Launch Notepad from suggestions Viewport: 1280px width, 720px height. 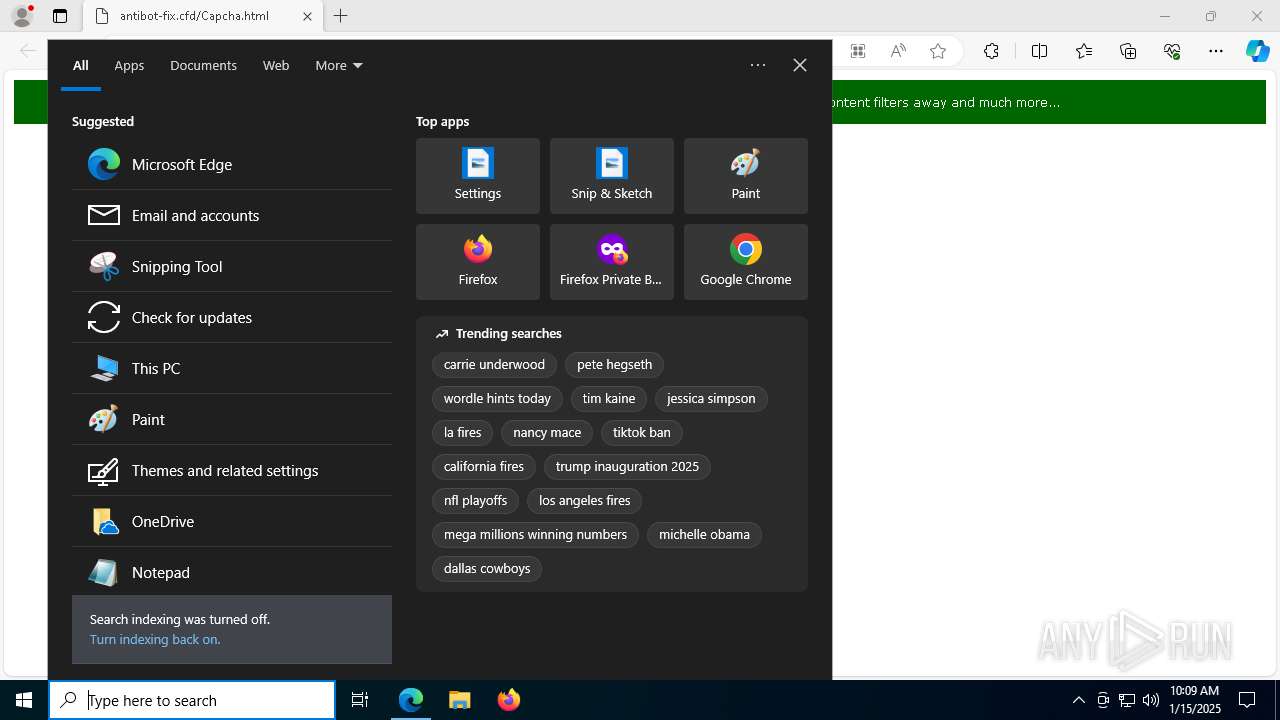click(x=232, y=572)
